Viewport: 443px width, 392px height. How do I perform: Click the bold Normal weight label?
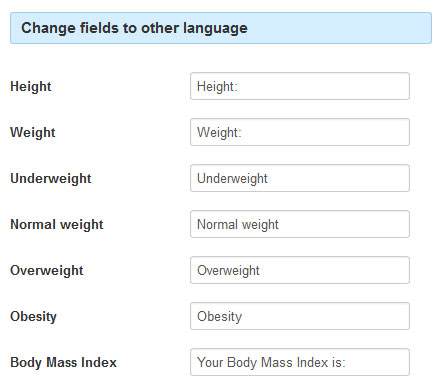pyautogui.click(x=57, y=225)
